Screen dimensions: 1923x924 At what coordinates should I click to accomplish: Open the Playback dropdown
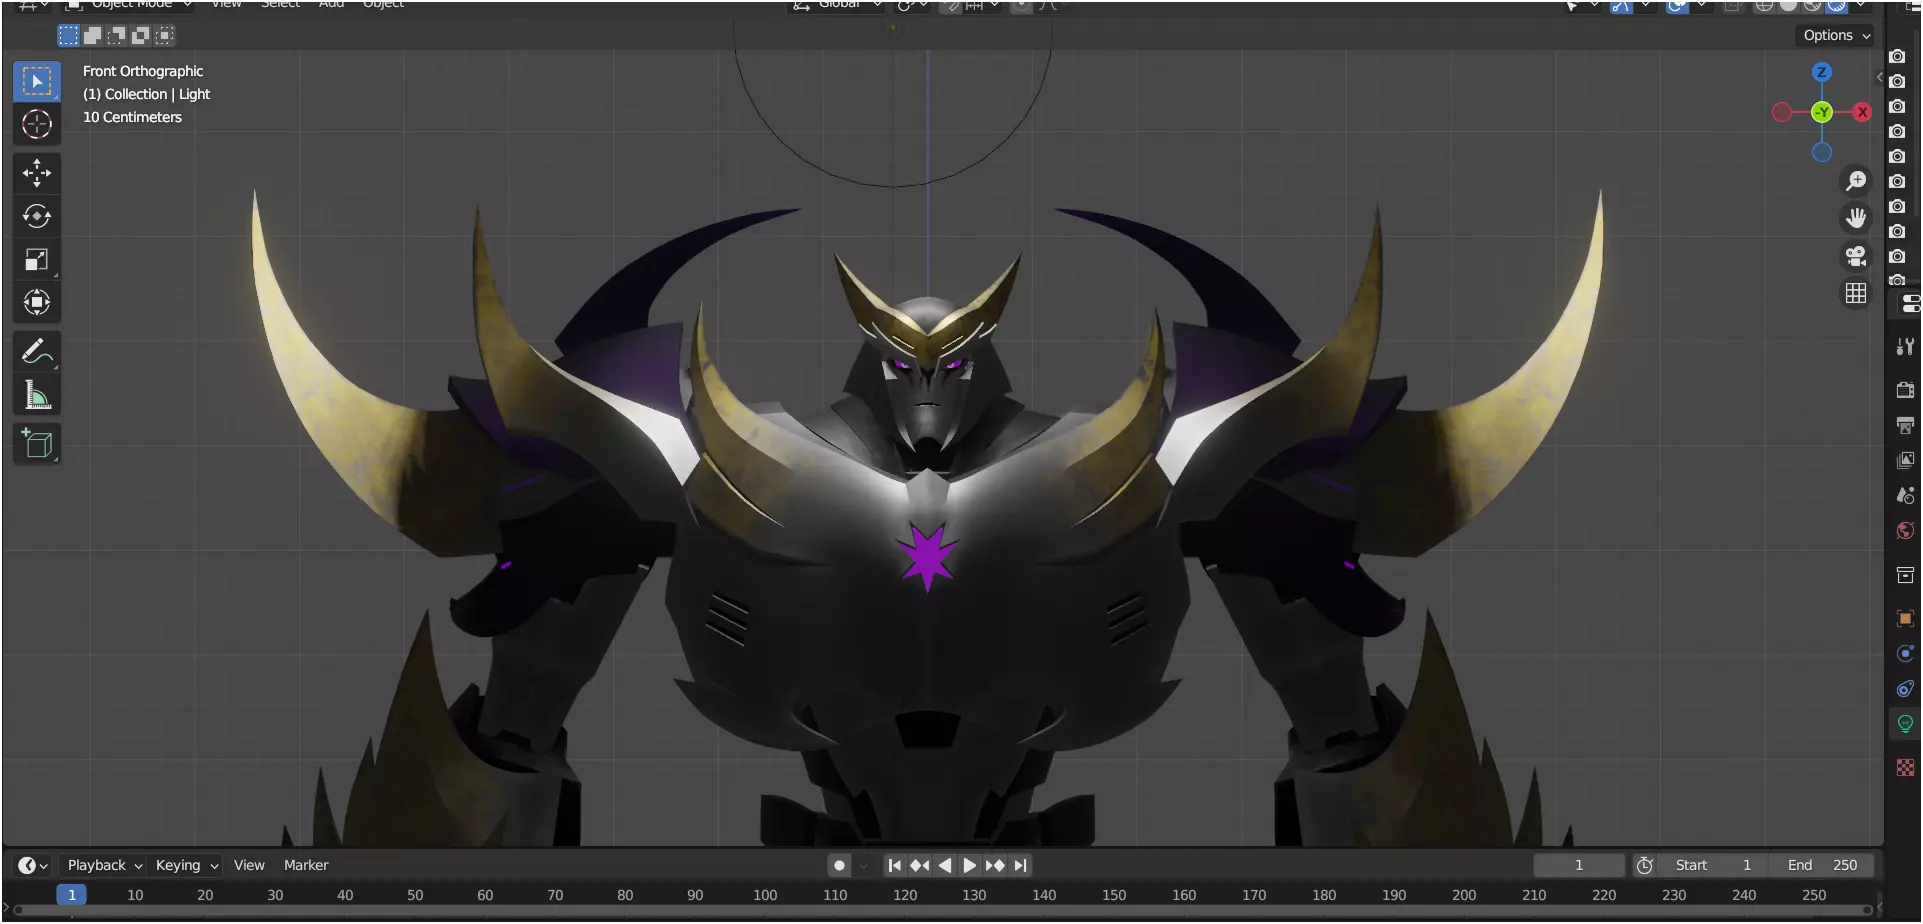(x=104, y=866)
